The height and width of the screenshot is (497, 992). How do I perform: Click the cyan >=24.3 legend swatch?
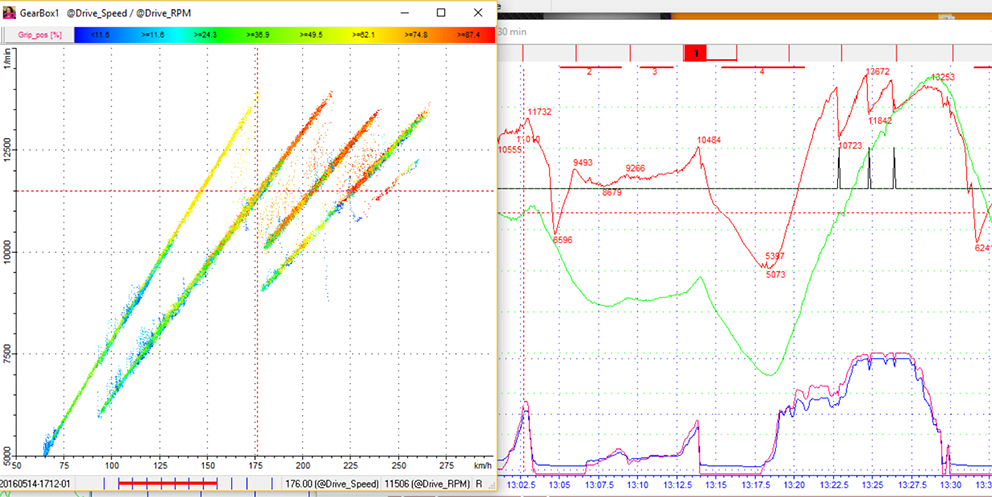(204, 34)
